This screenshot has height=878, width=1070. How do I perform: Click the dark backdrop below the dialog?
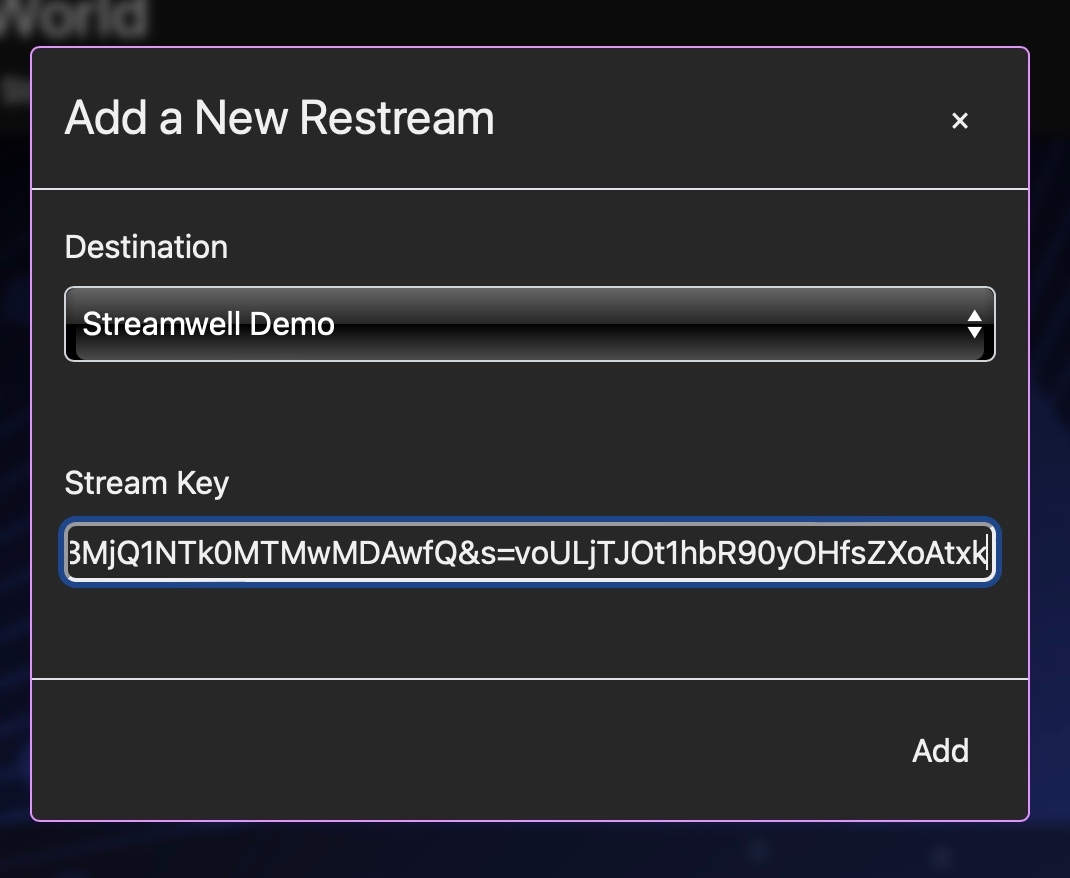point(530,850)
